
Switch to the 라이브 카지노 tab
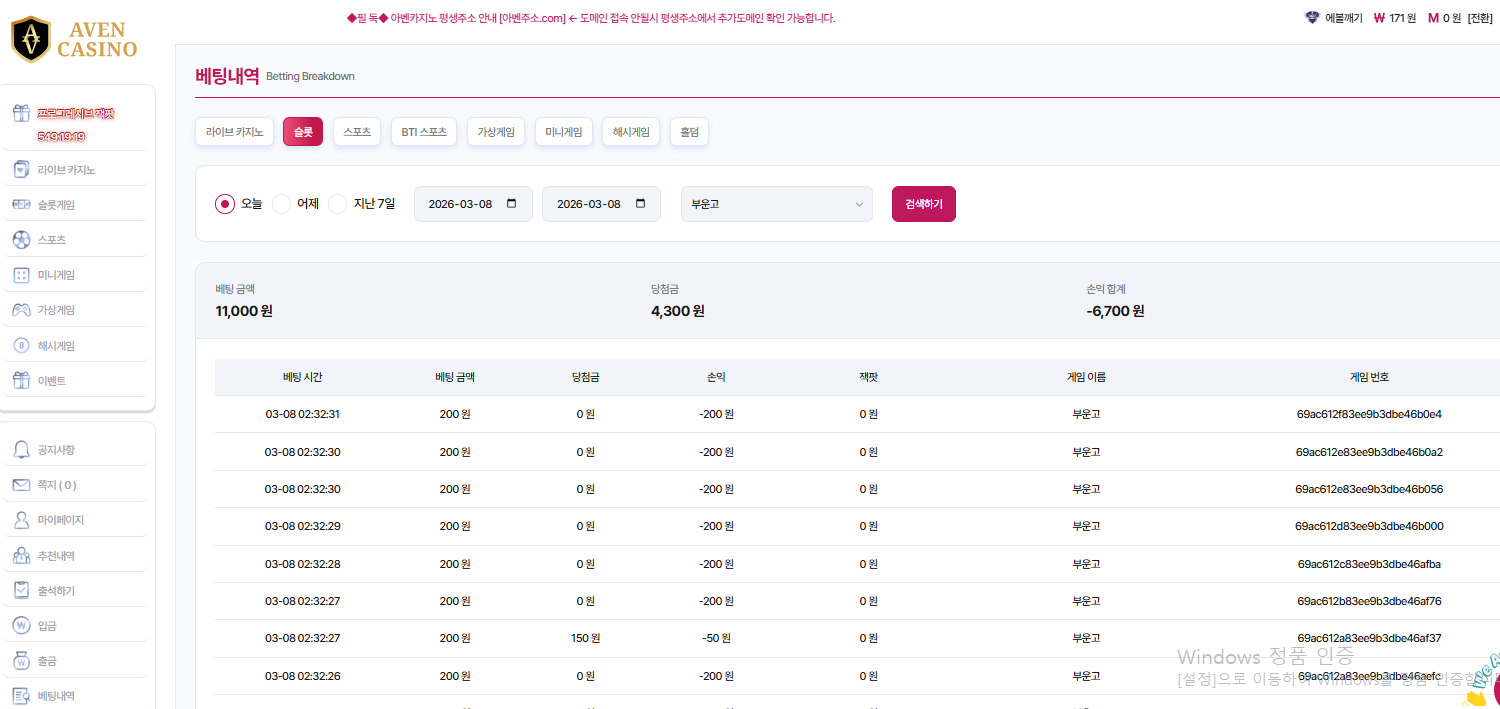234,132
